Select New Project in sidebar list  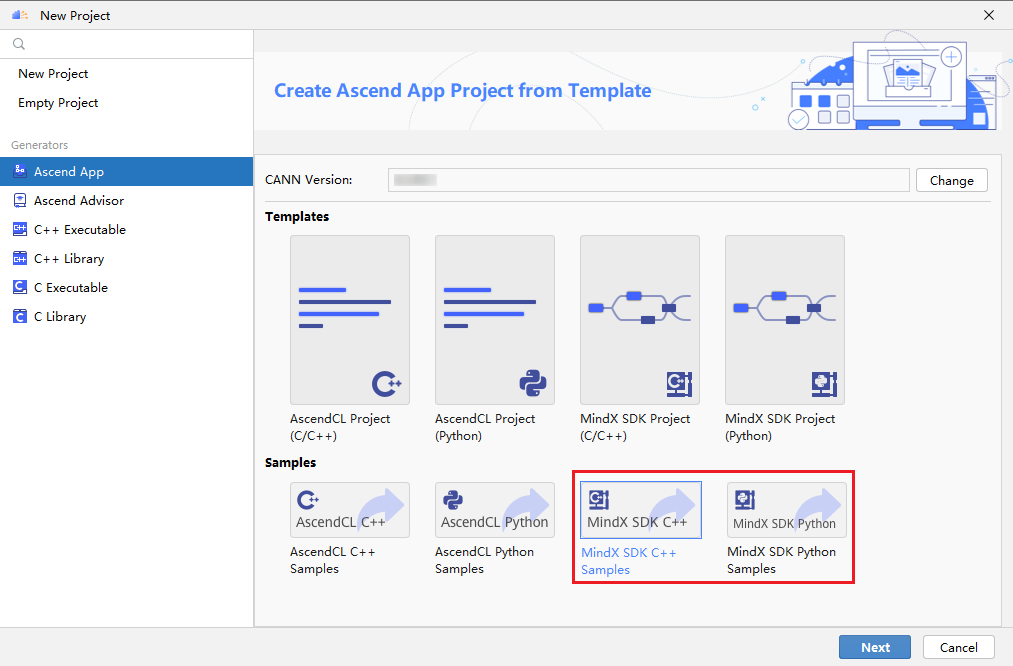(53, 74)
